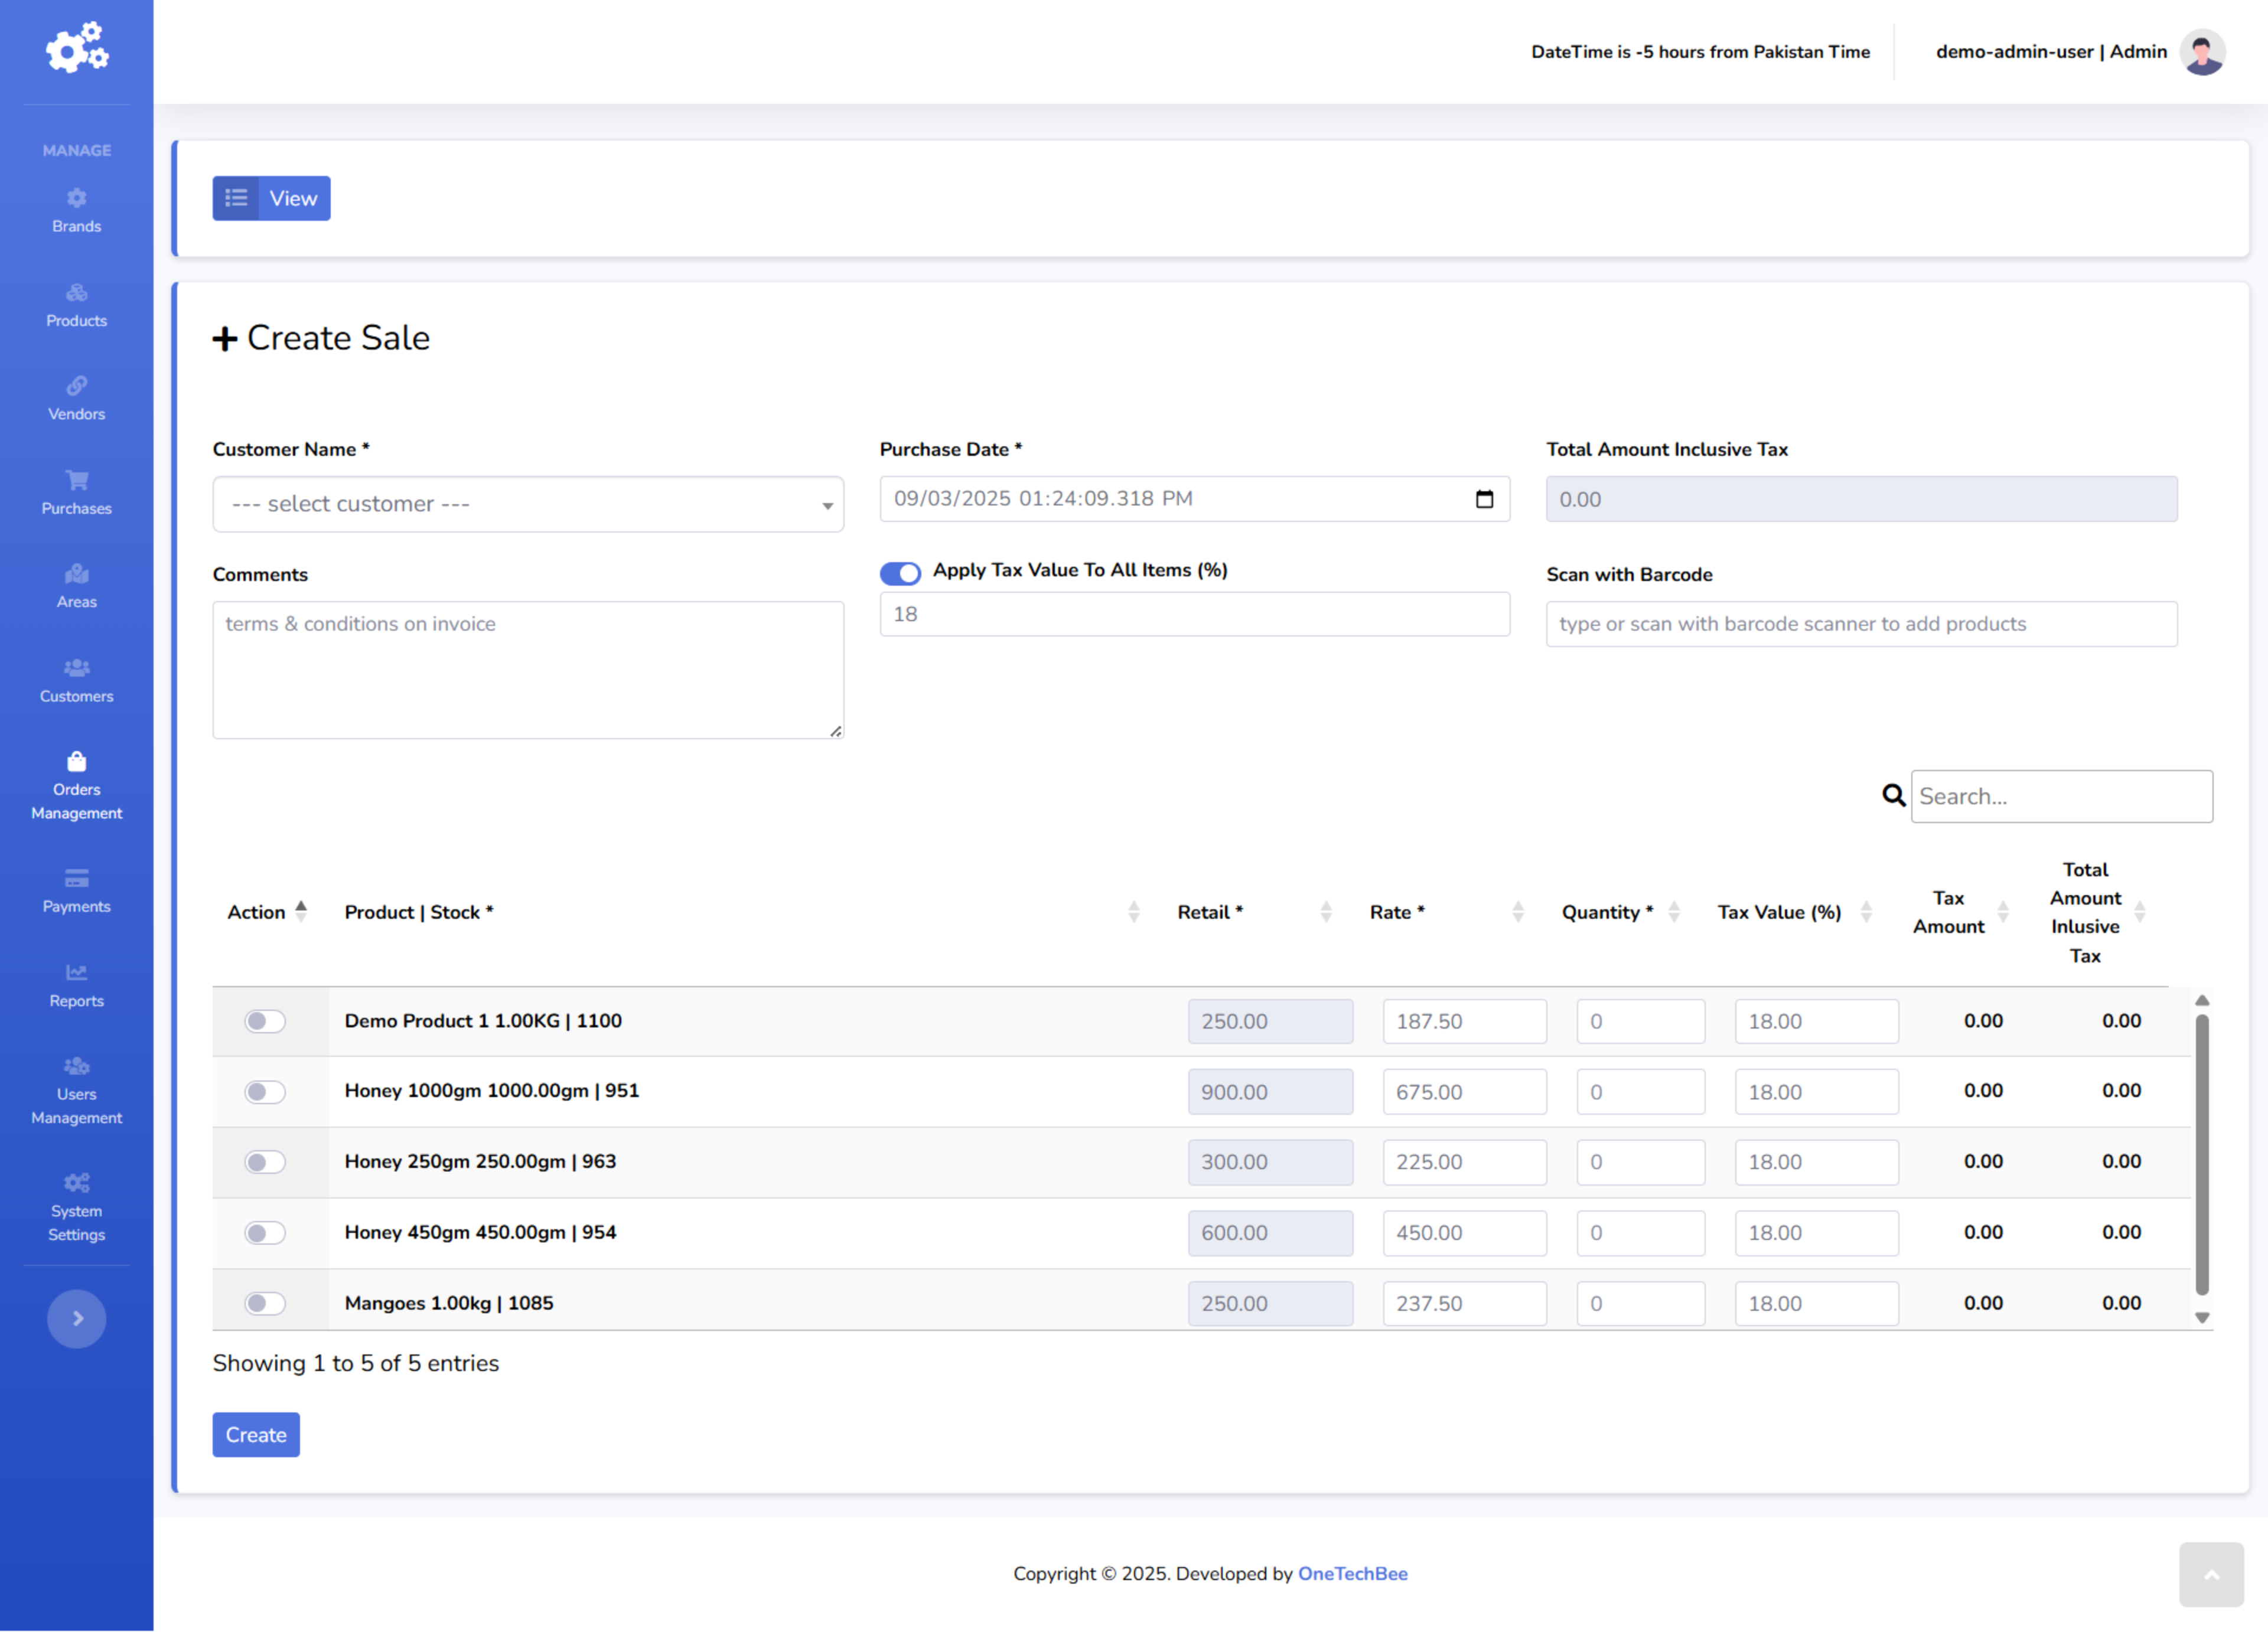Follow the OneTechBee footer link
The image size is (2268, 1632).
[1352, 1573]
